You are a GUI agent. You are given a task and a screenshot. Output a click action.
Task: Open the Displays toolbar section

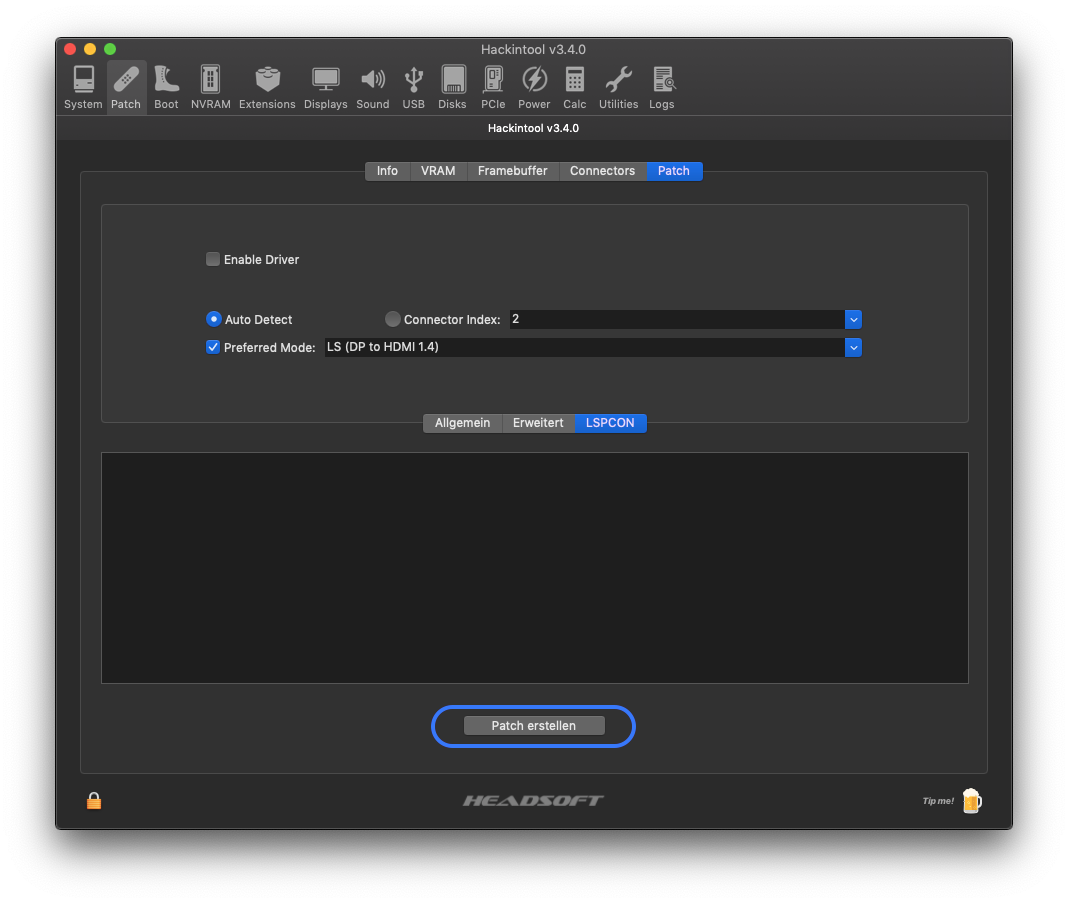[x=326, y=88]
